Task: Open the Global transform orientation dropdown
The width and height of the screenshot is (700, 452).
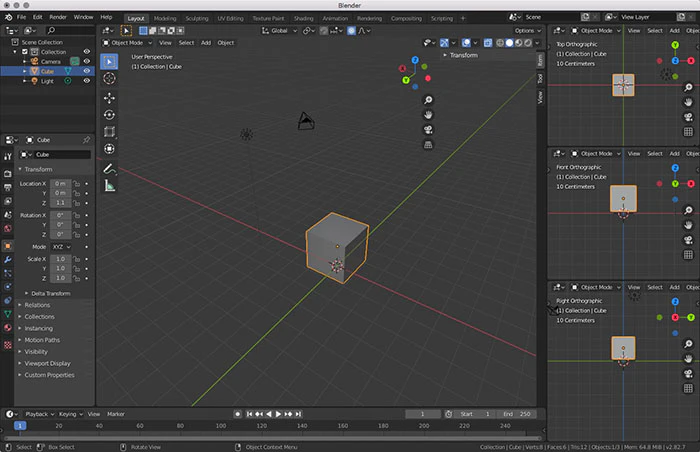Action: [279, 31]
